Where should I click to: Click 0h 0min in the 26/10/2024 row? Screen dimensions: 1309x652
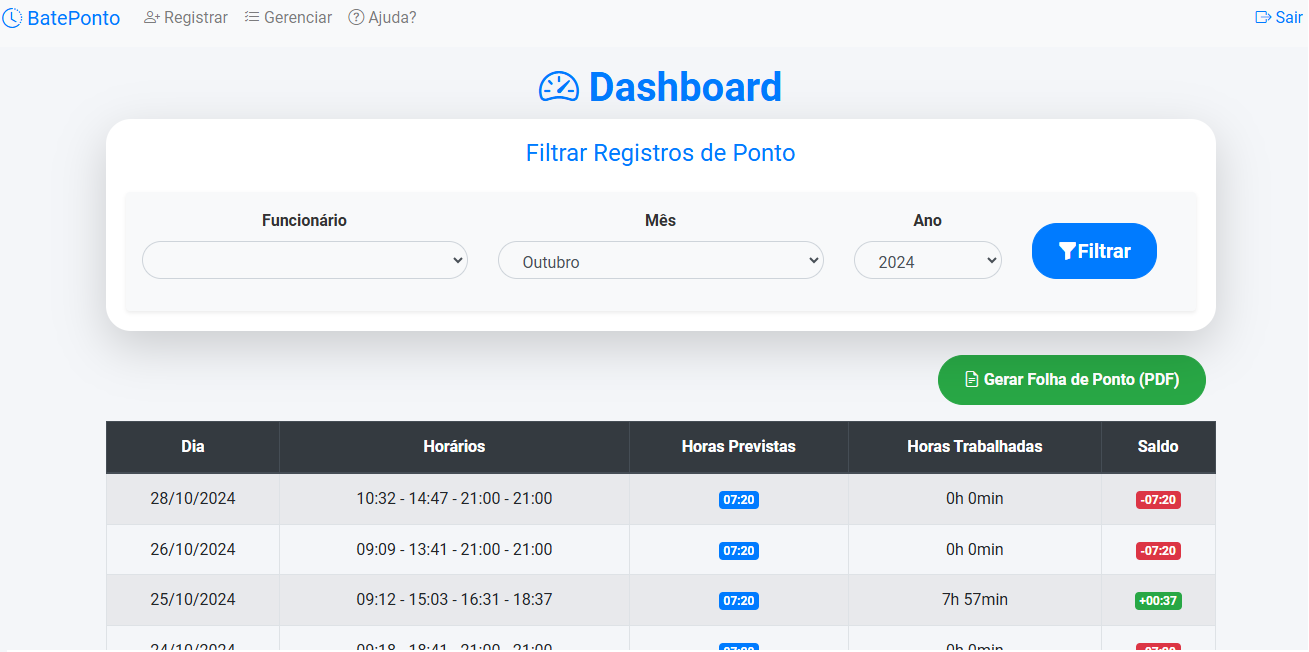975,550
